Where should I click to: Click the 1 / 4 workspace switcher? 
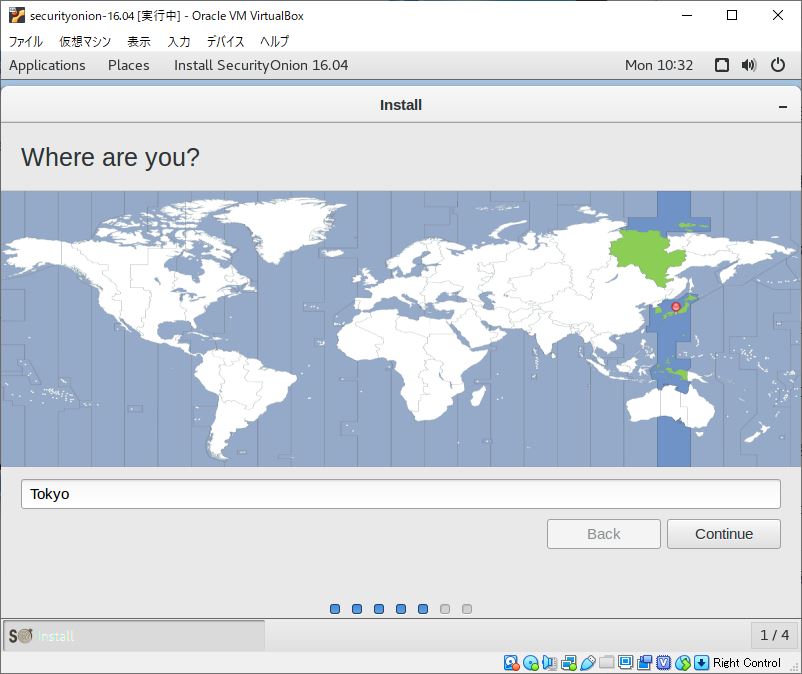774,635
